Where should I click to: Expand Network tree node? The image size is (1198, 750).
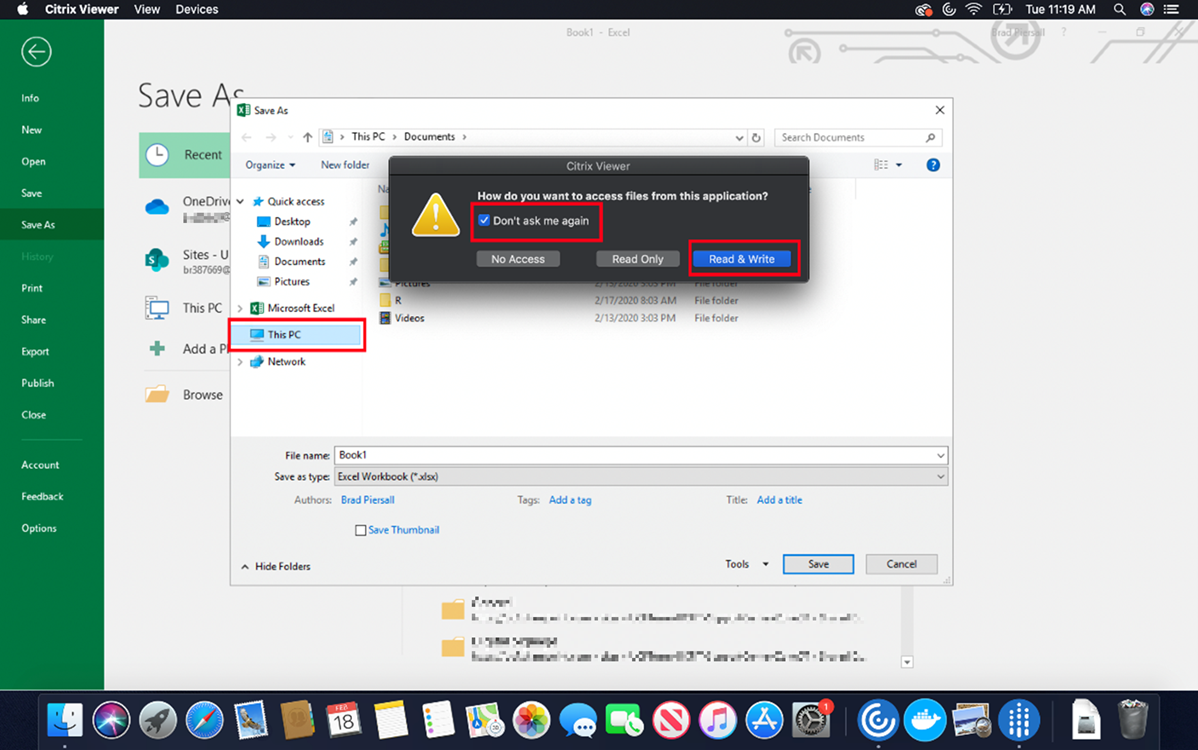[240, 362]
